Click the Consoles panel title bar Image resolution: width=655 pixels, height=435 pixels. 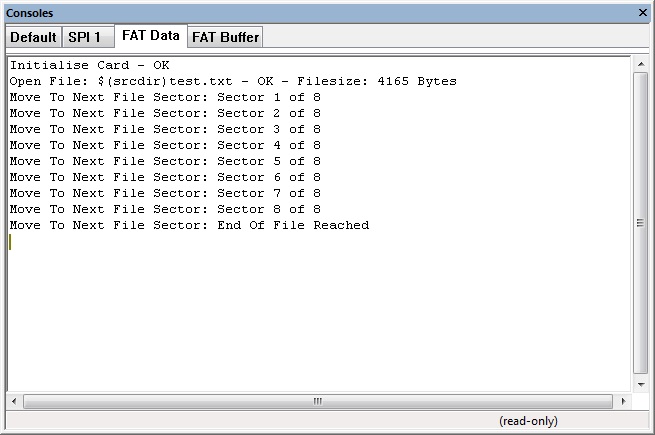[x=300, y=13]
